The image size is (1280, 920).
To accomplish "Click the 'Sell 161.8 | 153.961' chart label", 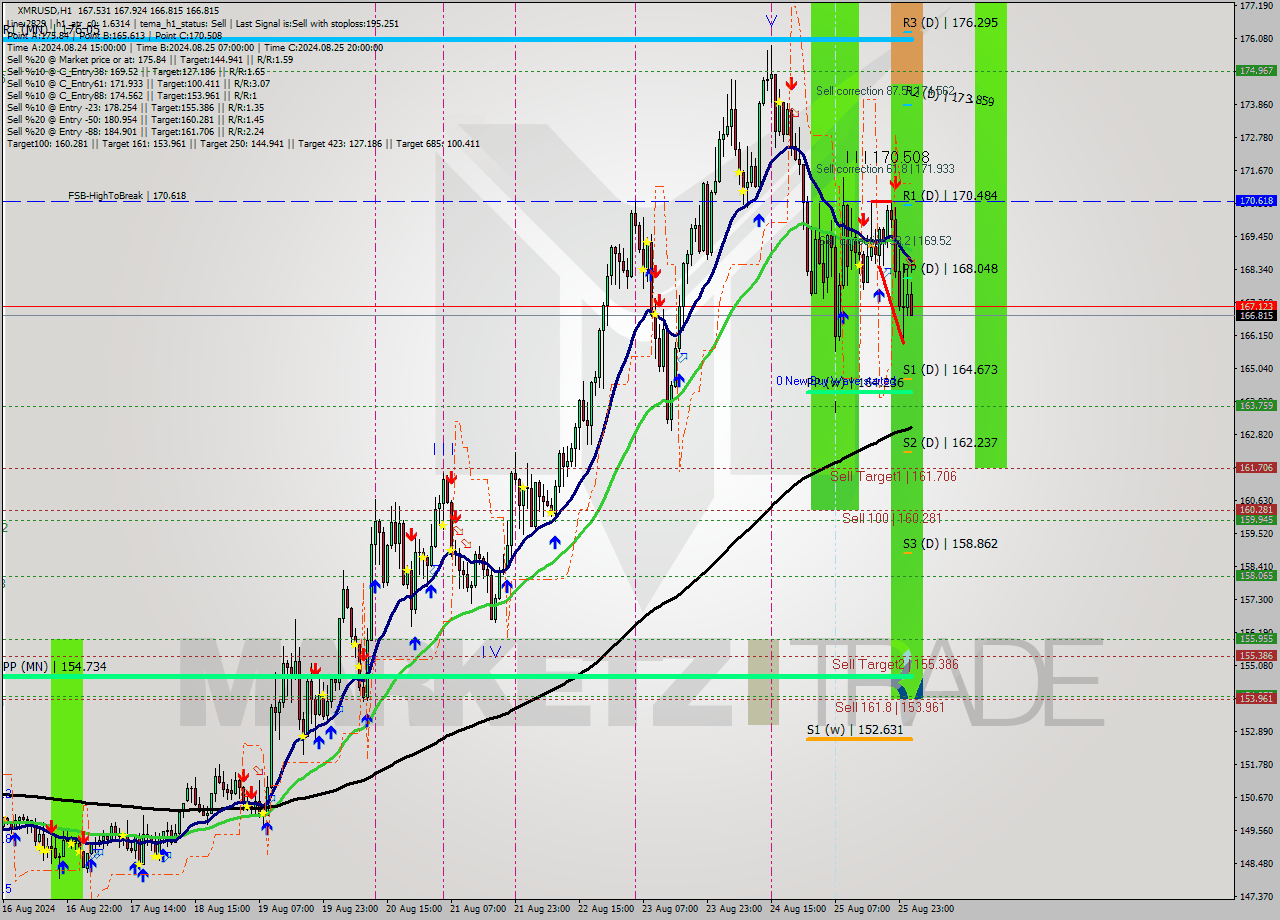I will point(890,707).
